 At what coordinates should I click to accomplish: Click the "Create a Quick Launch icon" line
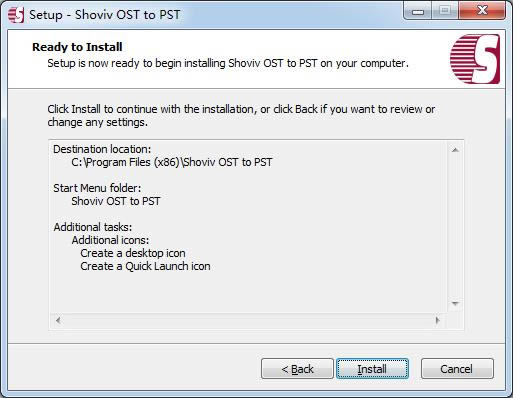click(145, 266)
